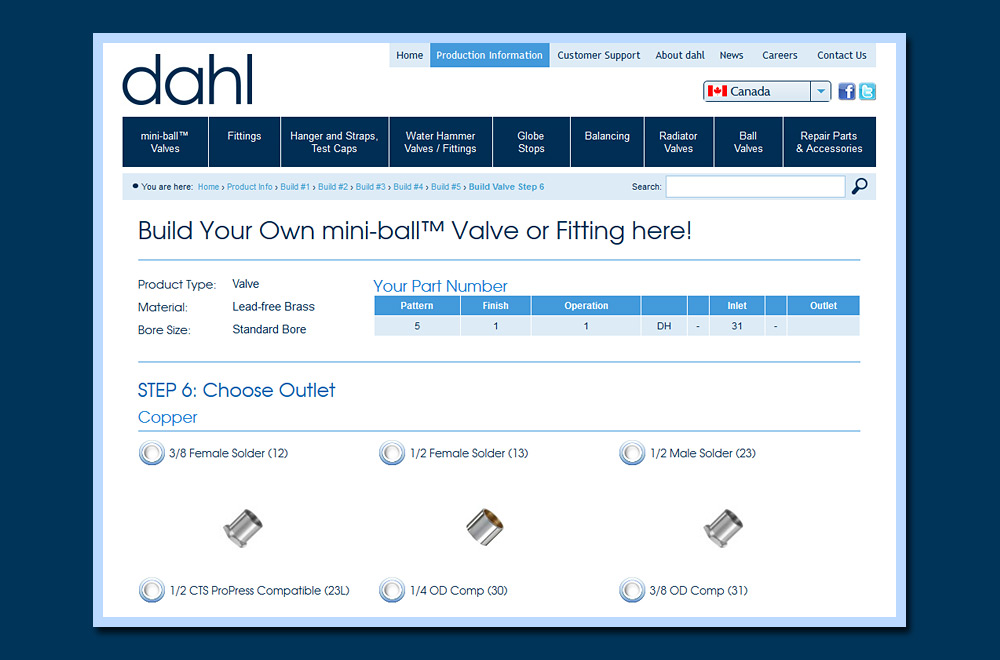
Task: Click the Pattern value 5 cell
Action: tap(417, 326)
